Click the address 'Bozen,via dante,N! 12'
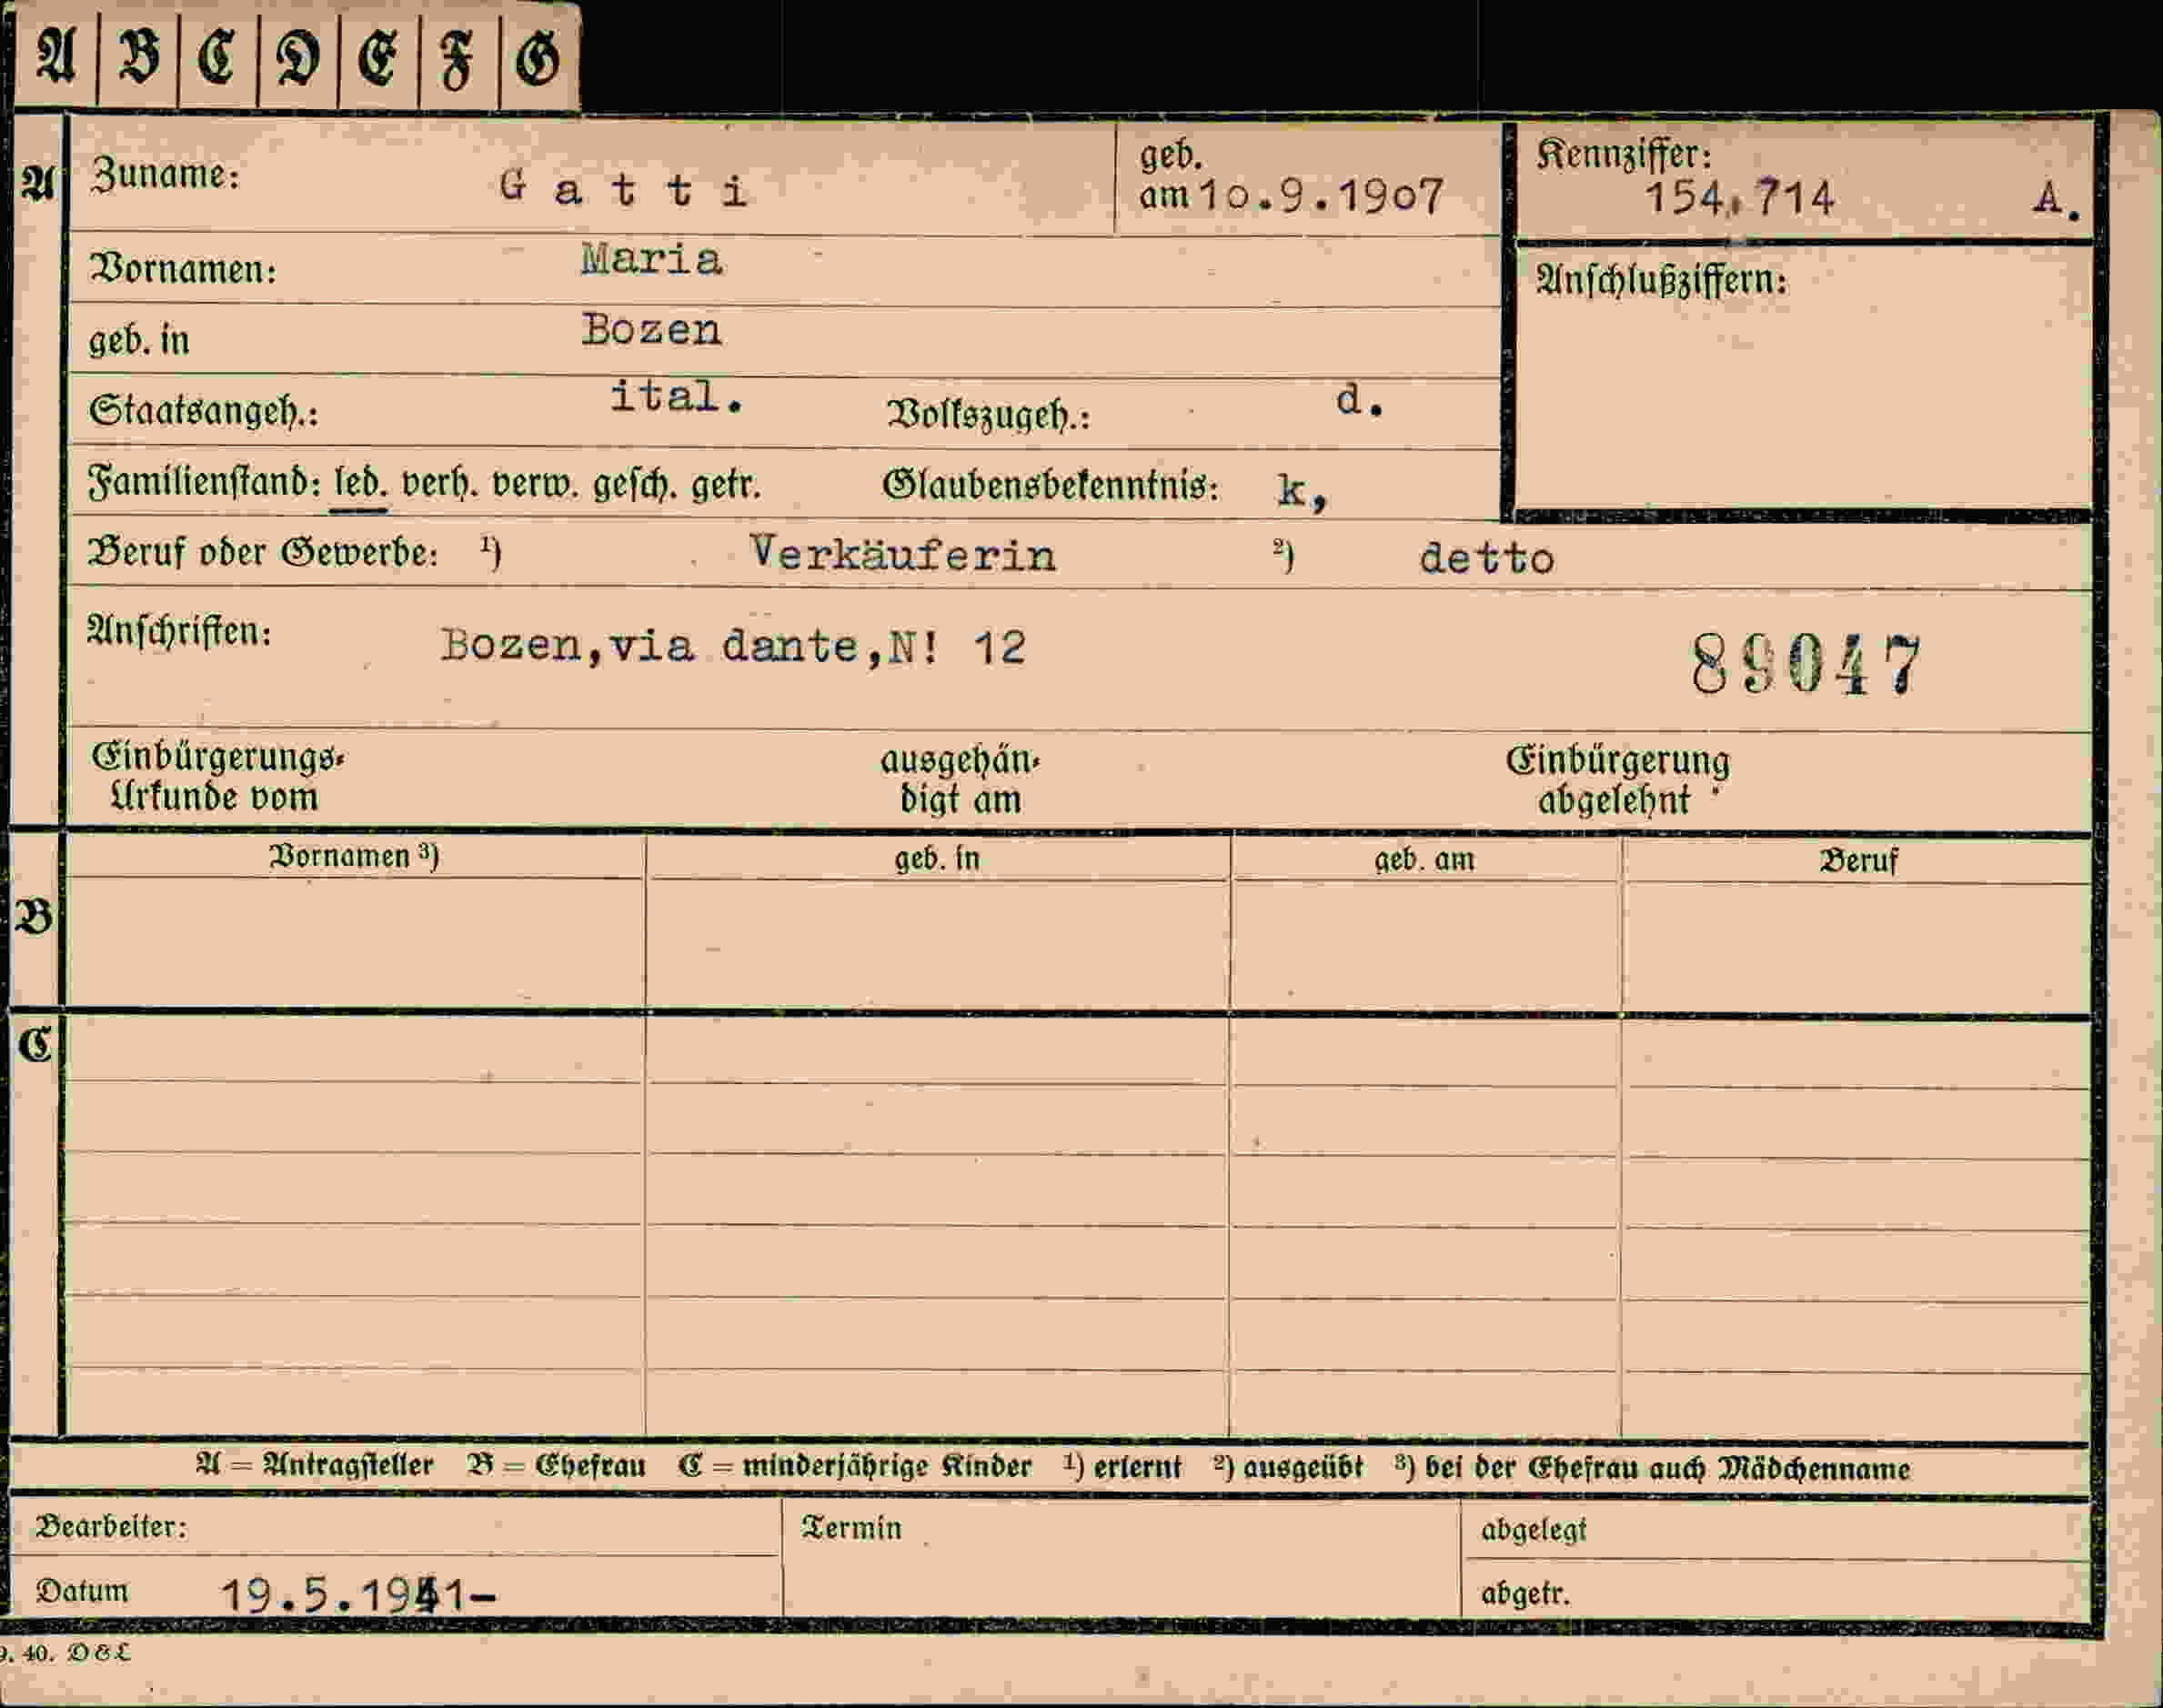Viewport: 2163px width, 1708px height. [733, 645]
